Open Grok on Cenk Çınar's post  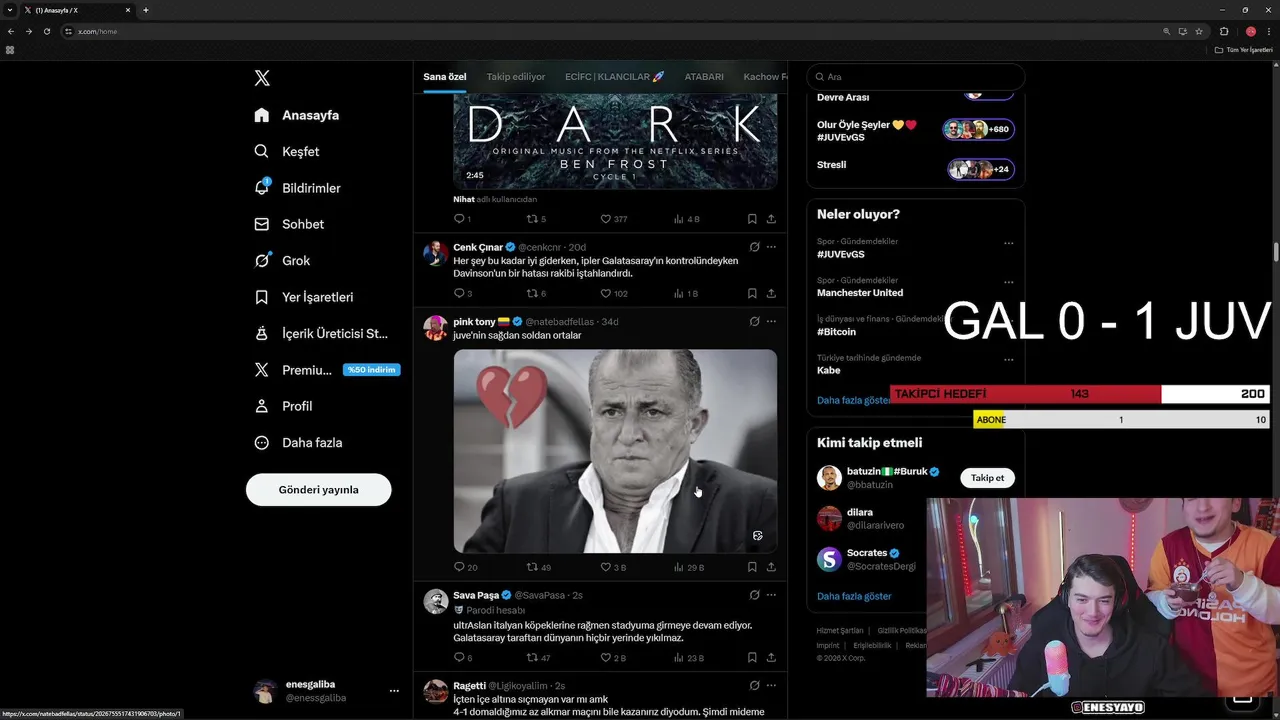point(754,247)
